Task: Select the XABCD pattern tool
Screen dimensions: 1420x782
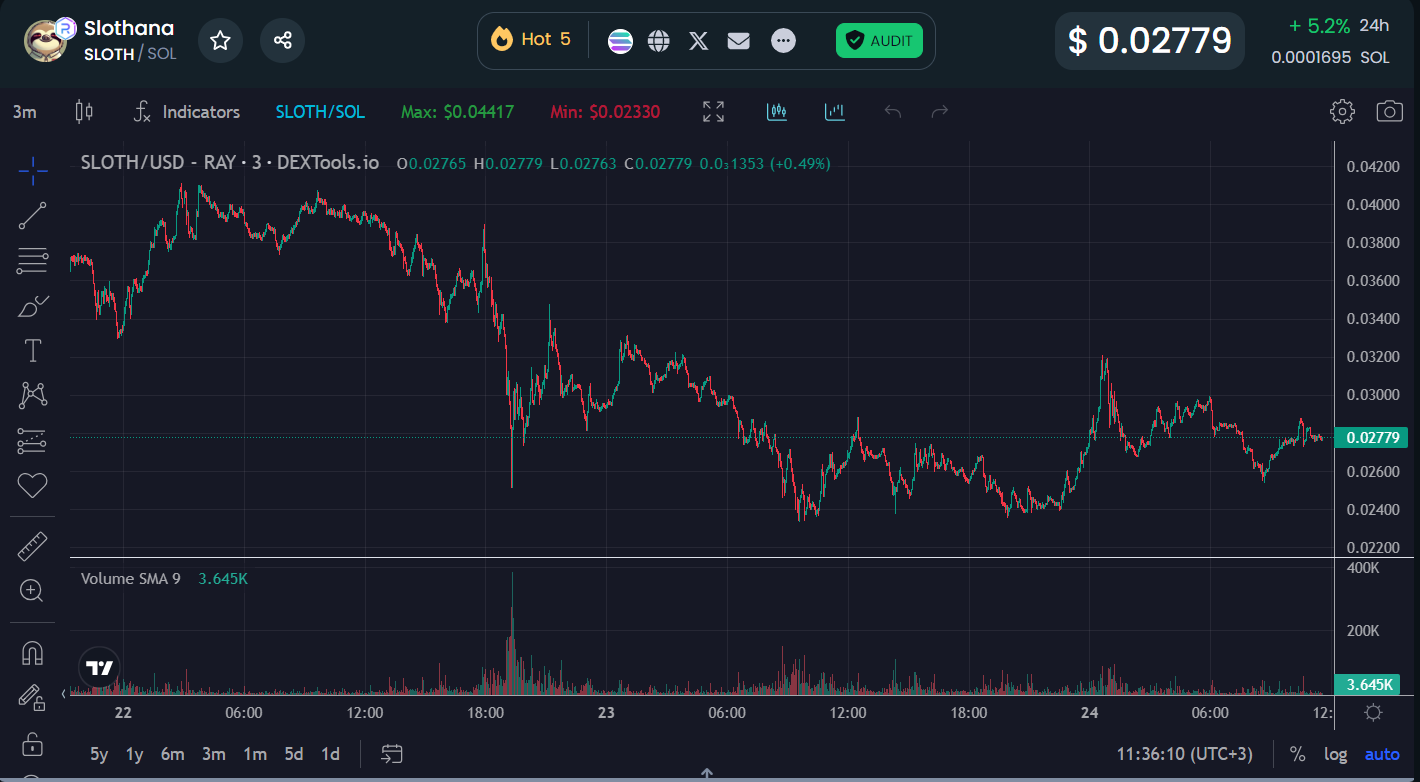Action: 33,396
